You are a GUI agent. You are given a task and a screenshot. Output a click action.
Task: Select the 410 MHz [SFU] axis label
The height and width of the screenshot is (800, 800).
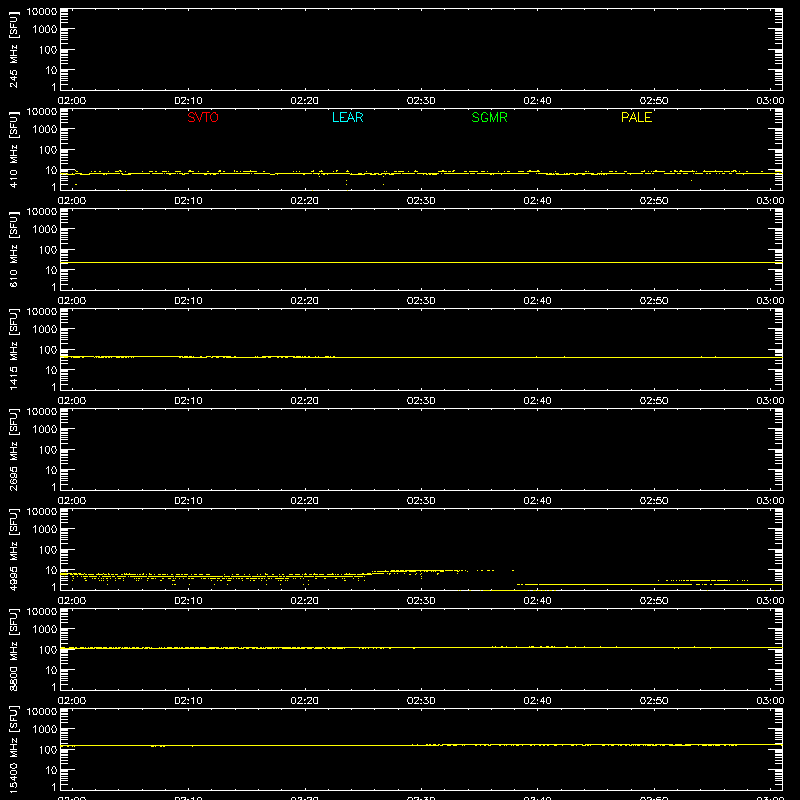[13, 149]
